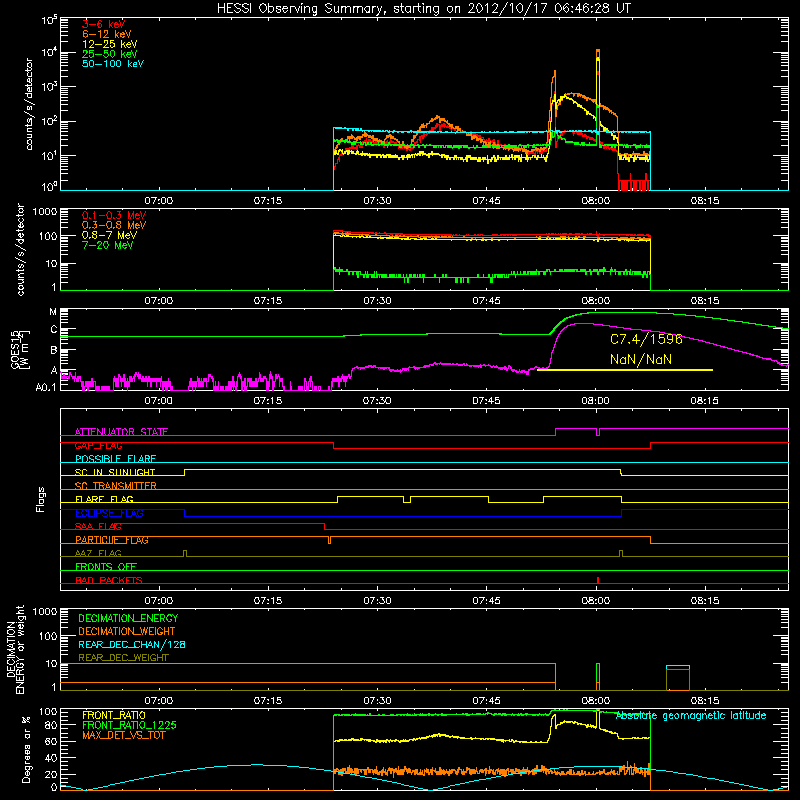Click the SC_TRANSMITTER flag label
The image size is (800, 800).
115,486
